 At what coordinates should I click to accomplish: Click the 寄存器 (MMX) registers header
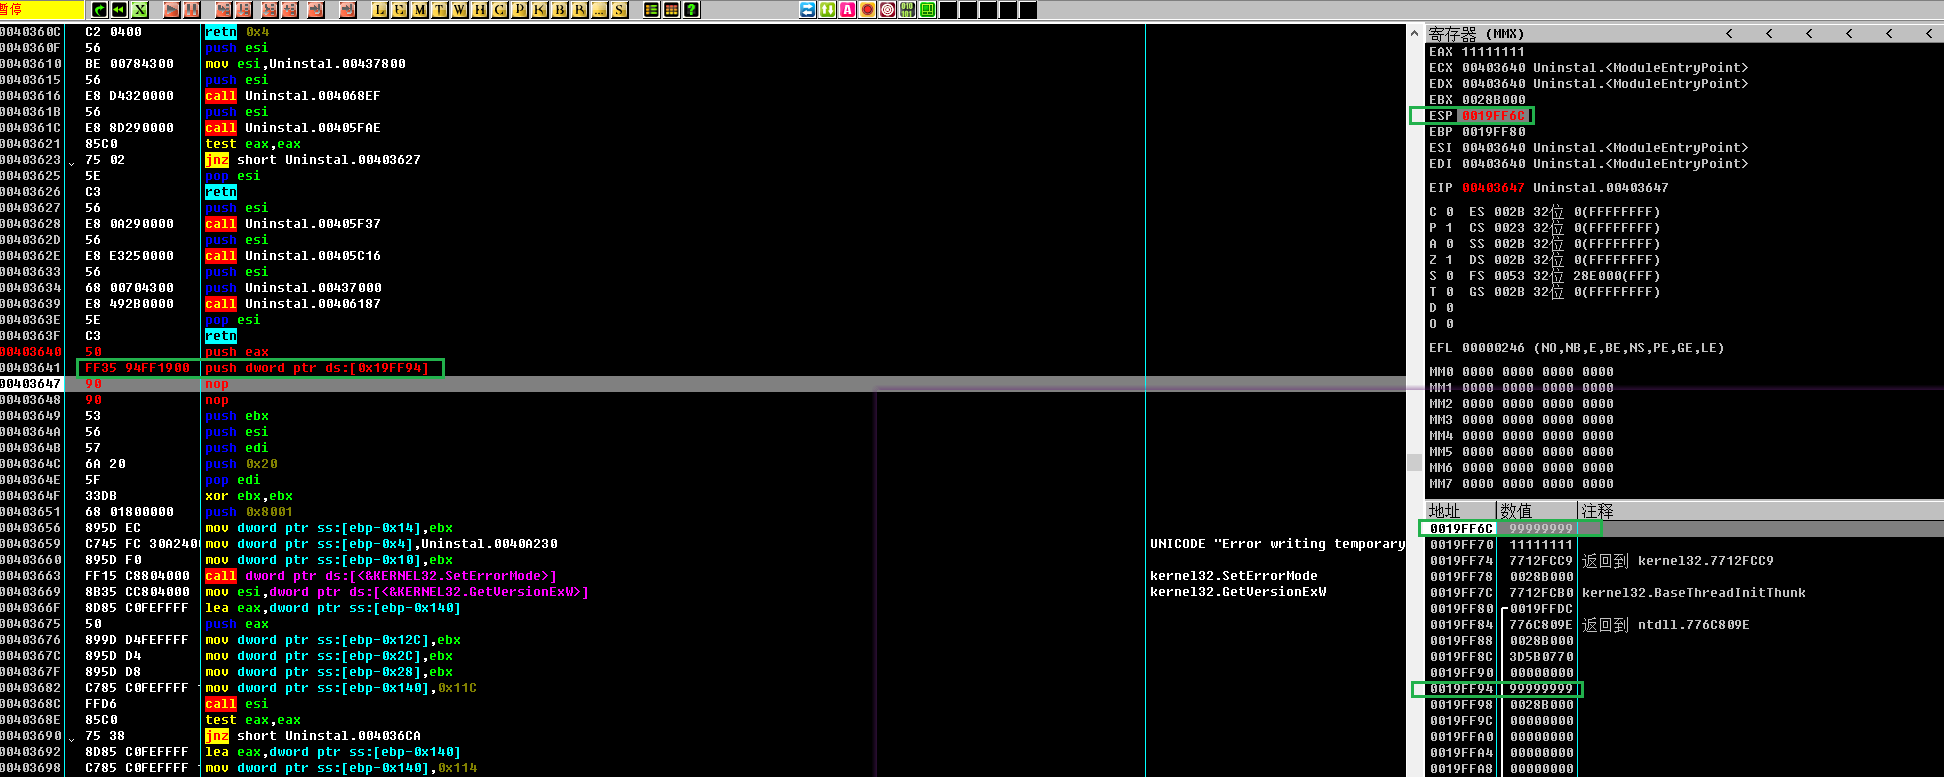click(1476, 34)
